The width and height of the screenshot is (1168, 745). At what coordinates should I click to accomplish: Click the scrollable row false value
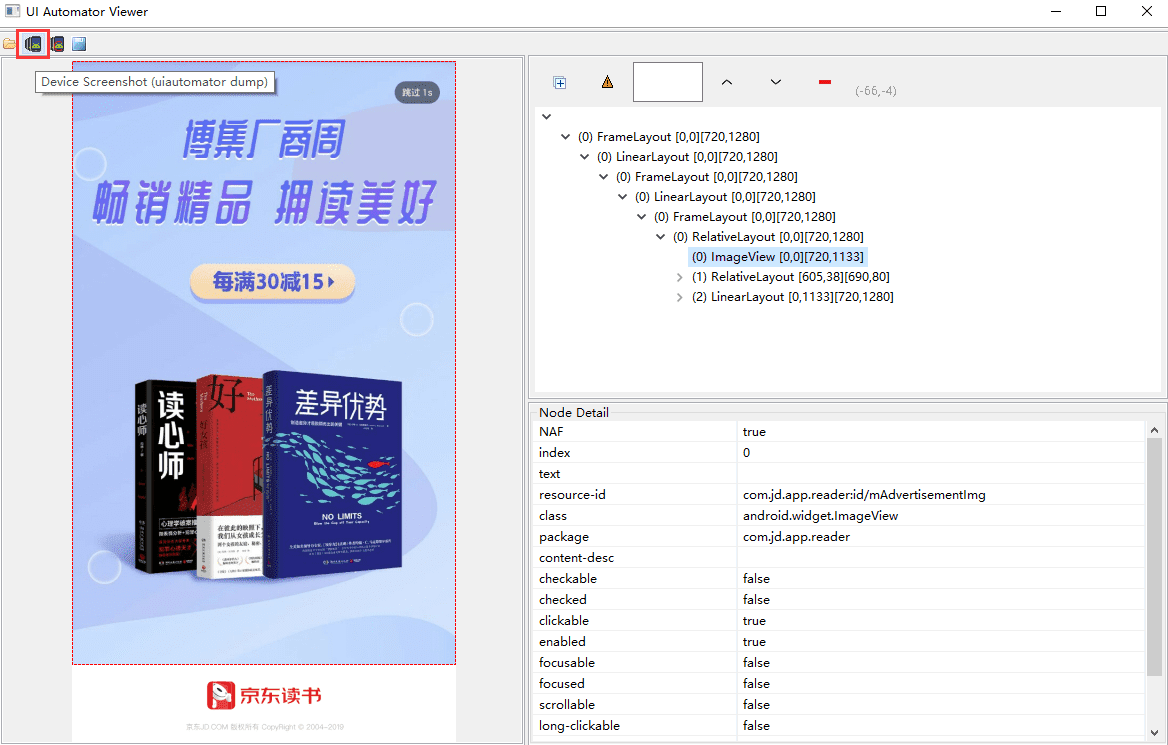pos(756,704)
